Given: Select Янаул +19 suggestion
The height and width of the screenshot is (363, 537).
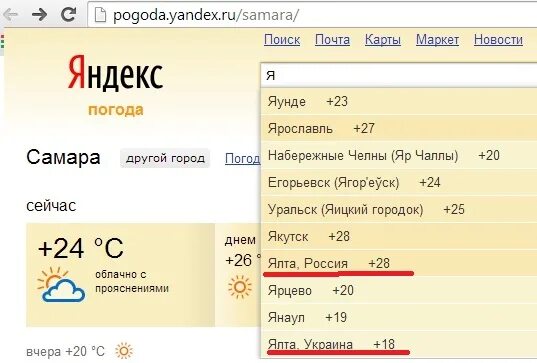Looking at the screenshot, I should [x=399, y=317].
